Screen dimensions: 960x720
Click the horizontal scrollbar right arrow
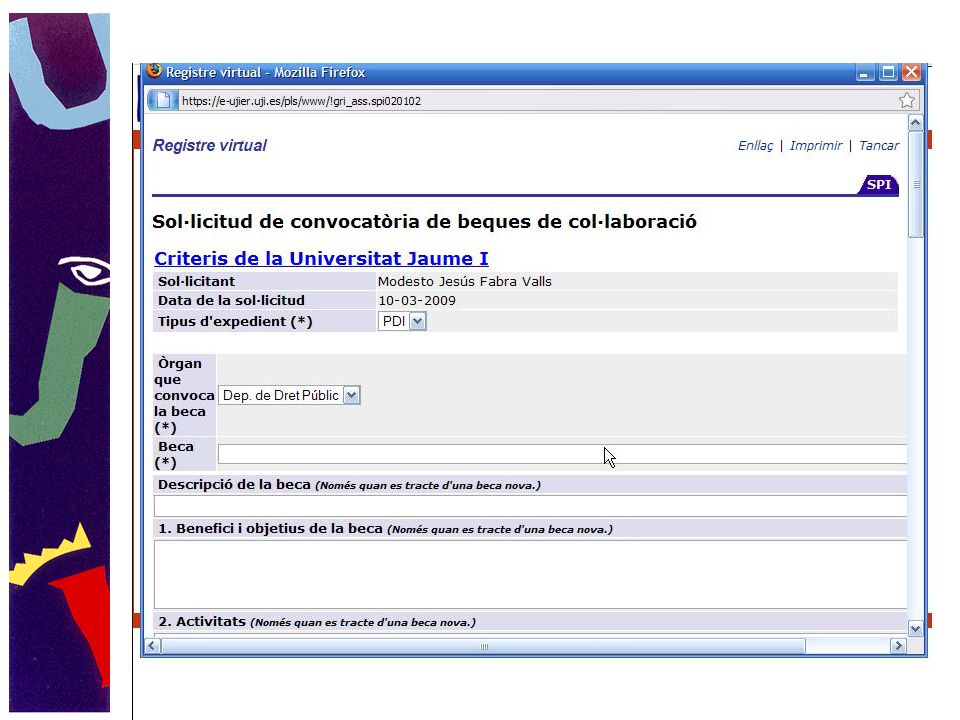tap(898, 646)
